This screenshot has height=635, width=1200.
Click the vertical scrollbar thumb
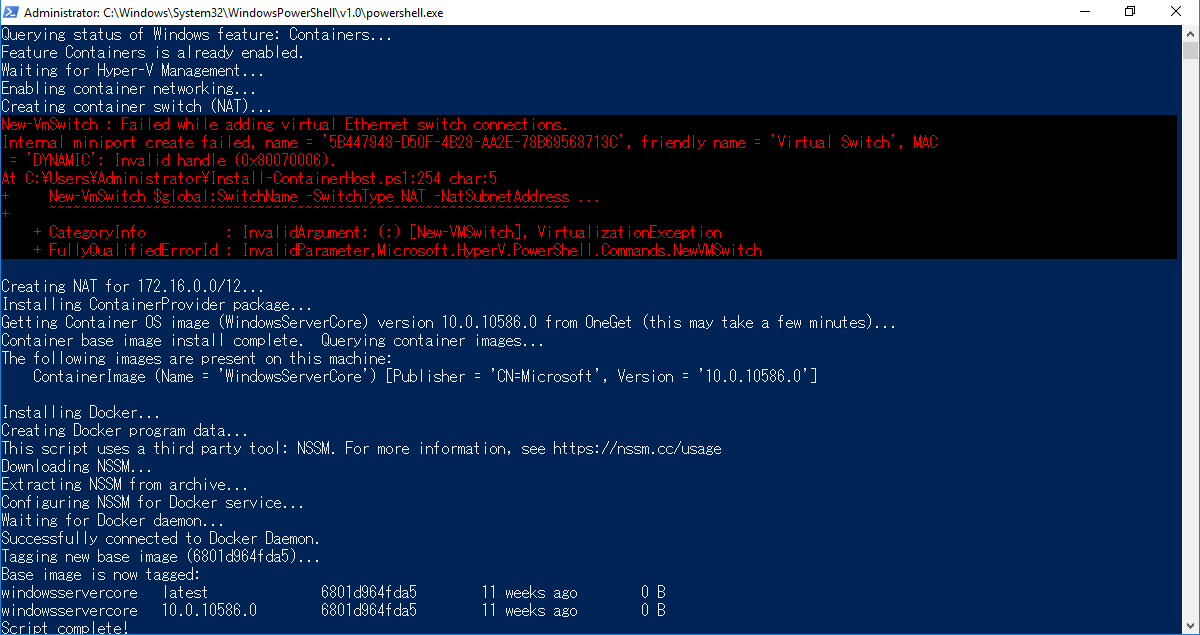1190,52
